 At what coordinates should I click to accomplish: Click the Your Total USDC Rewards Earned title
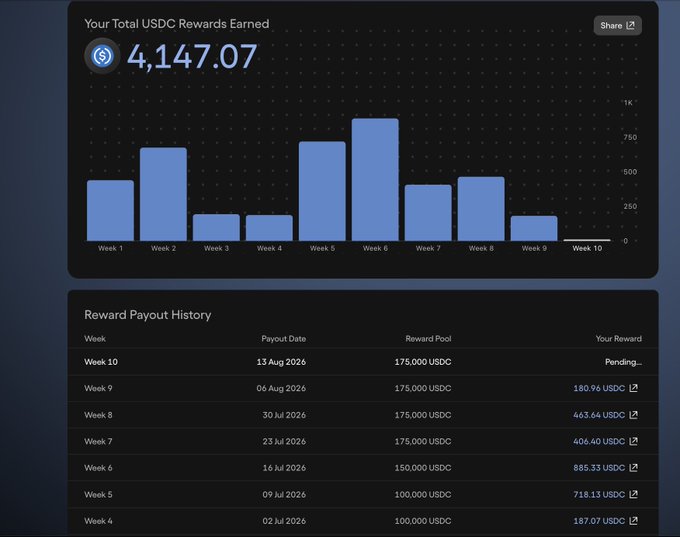(x=177, y=24)
